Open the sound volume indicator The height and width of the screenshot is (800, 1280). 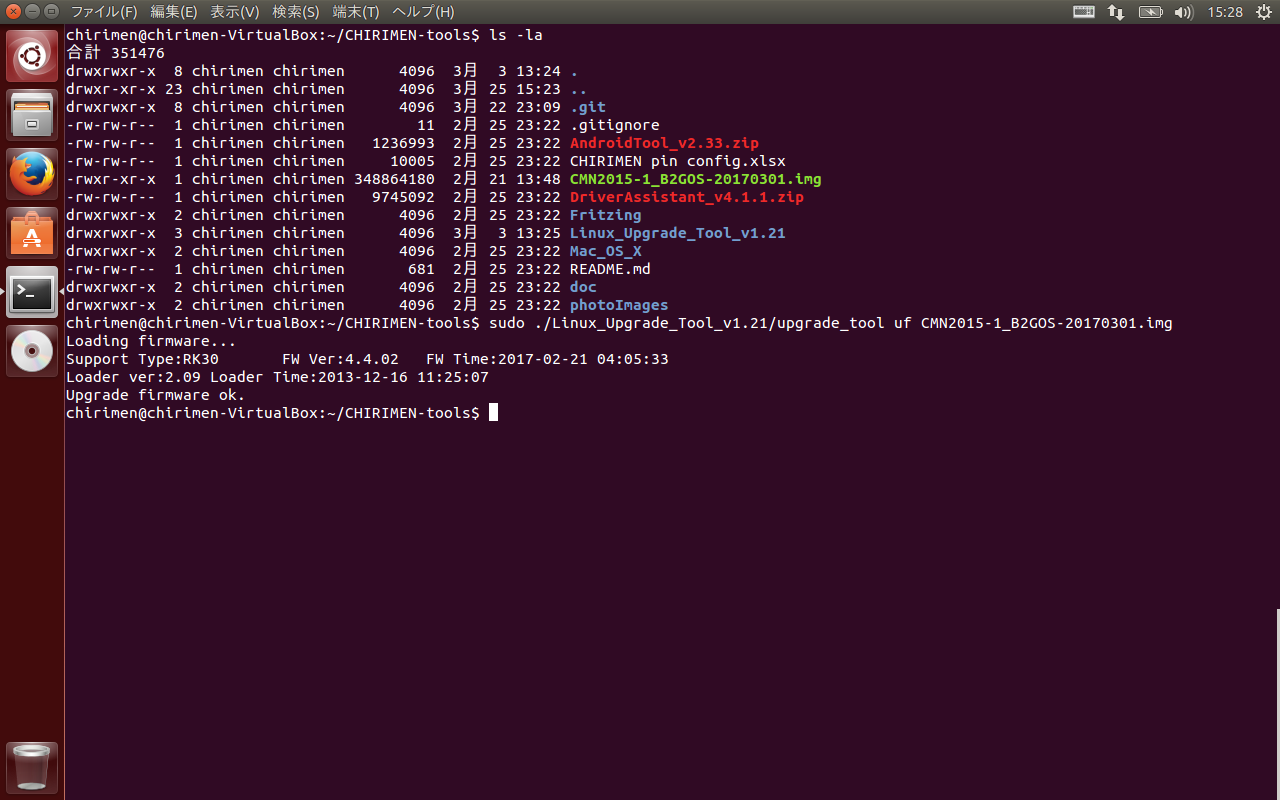(1183, 12)
